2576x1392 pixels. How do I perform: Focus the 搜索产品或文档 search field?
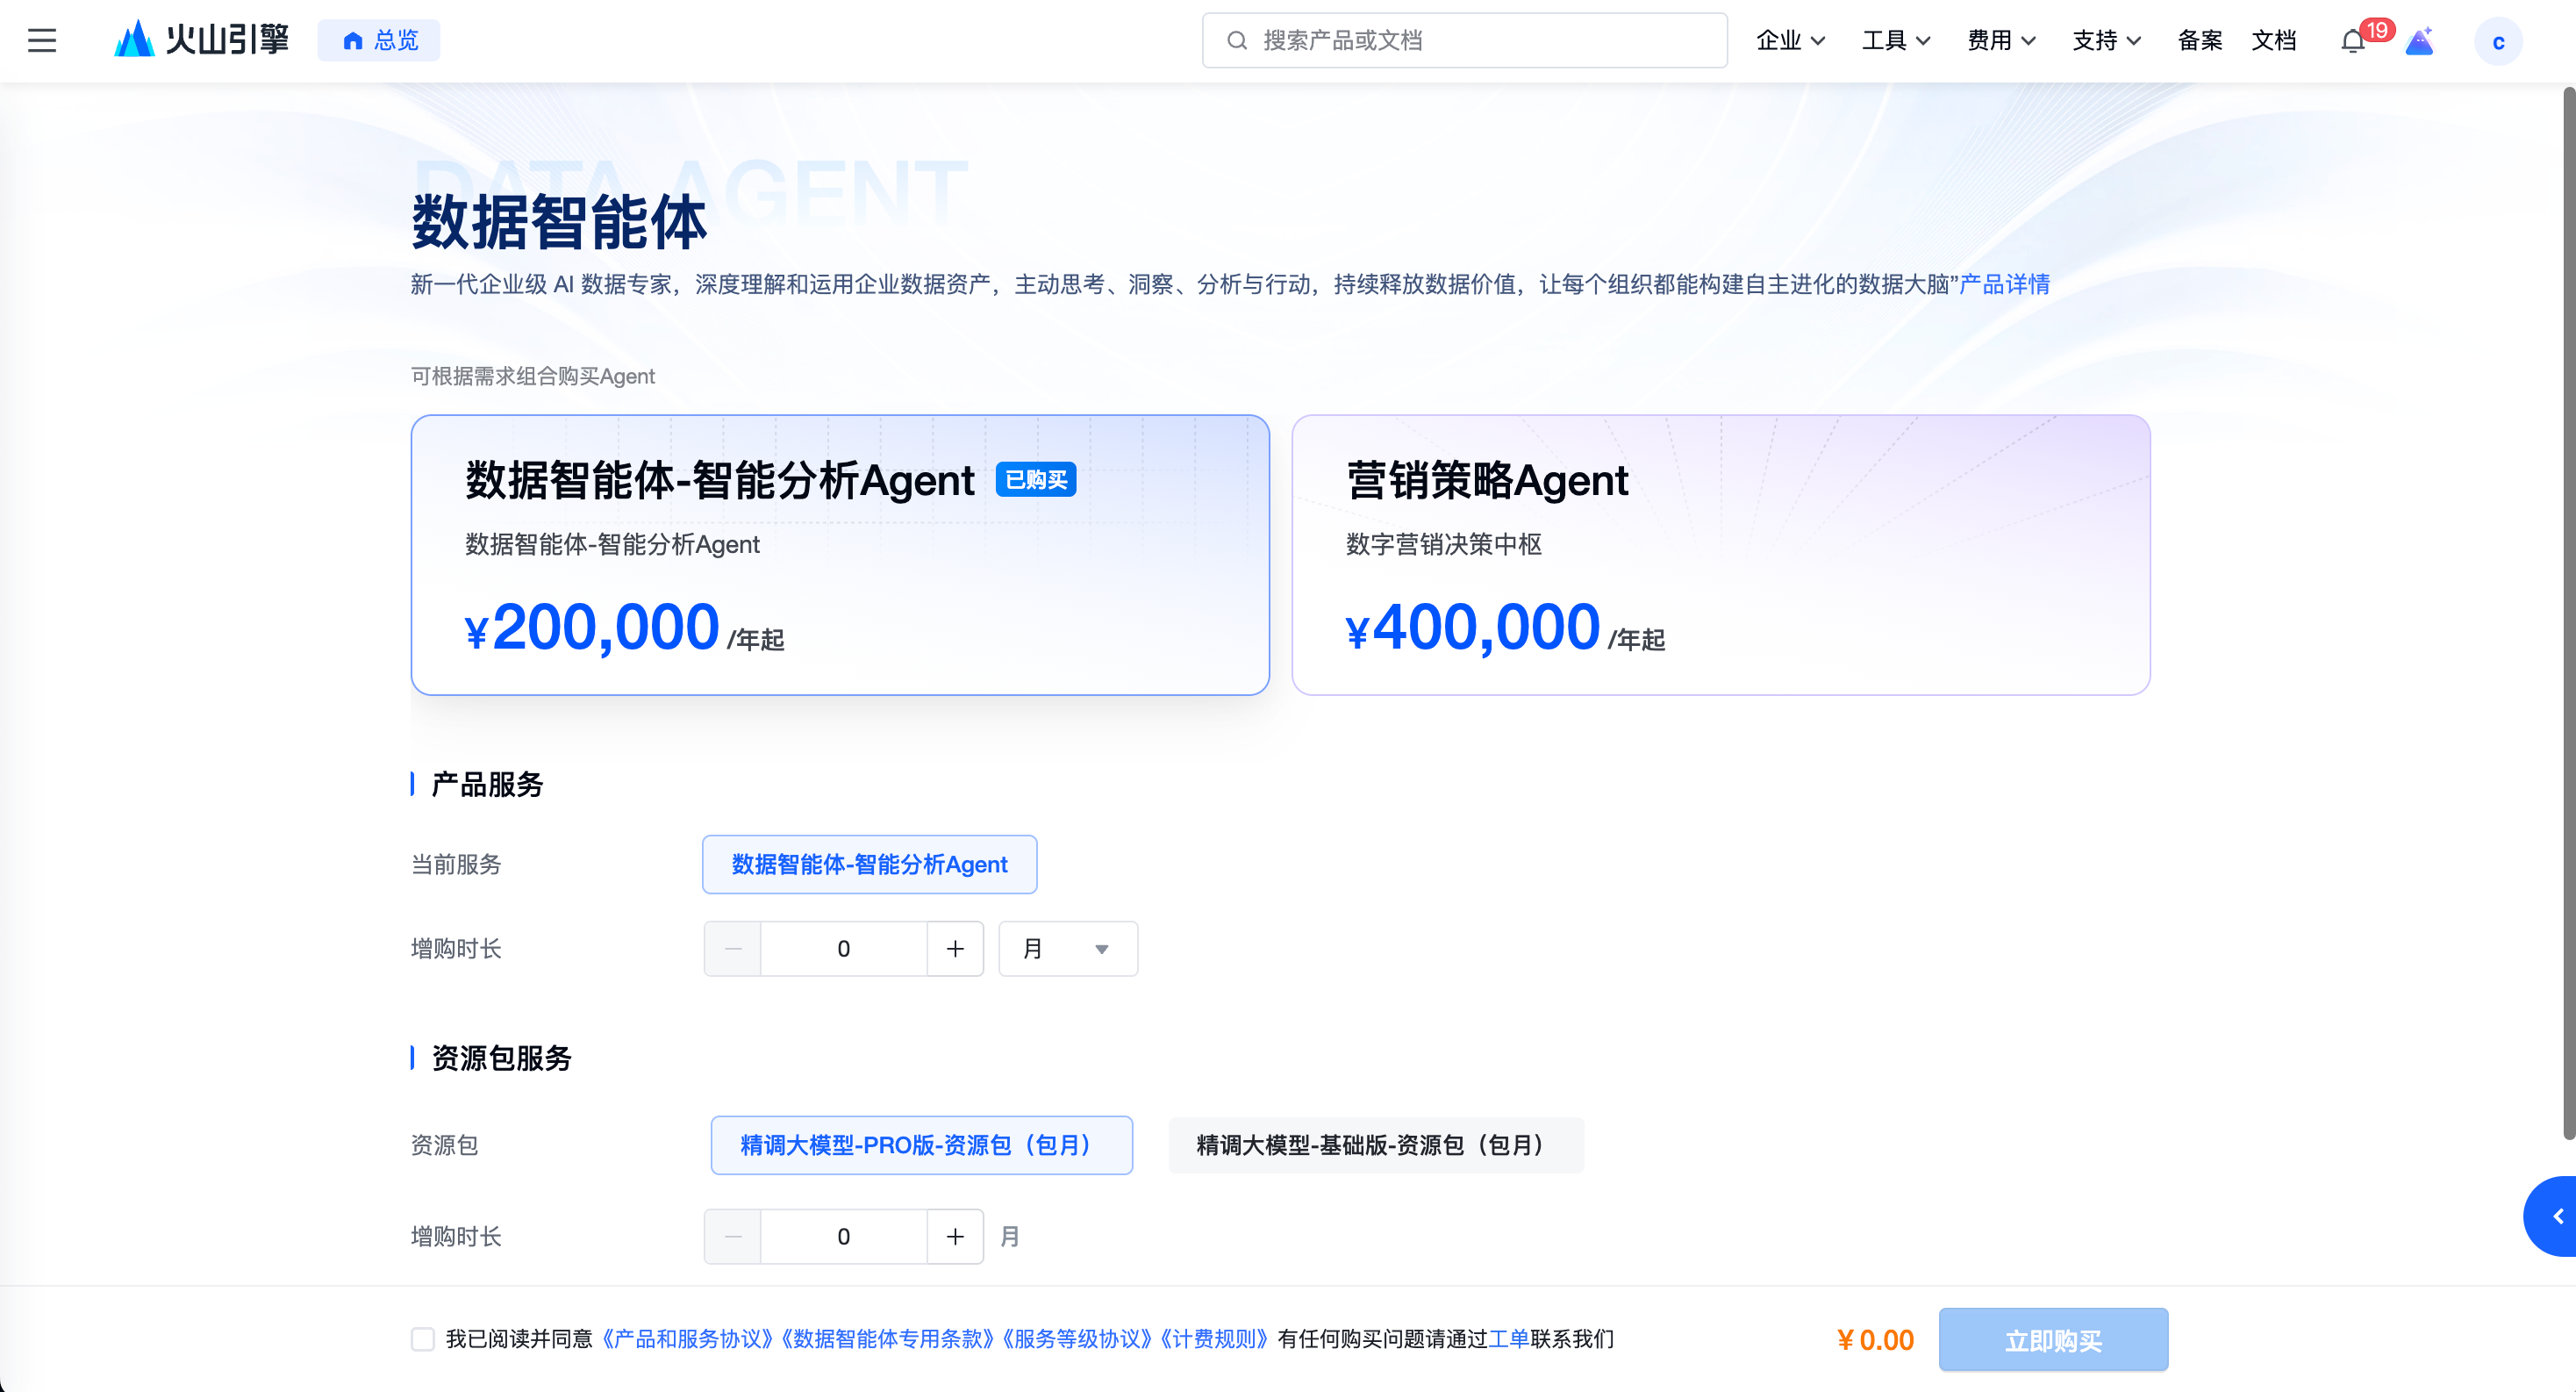(x=1464, y=40)
